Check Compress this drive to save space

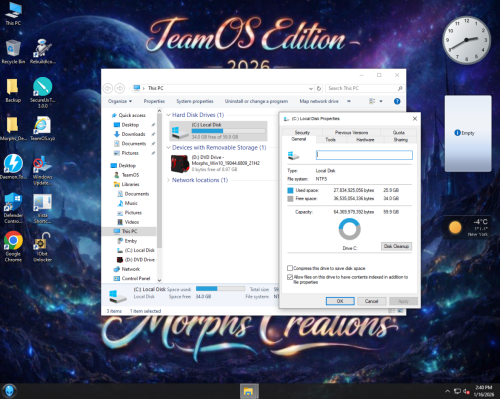[x=290, y=268]
